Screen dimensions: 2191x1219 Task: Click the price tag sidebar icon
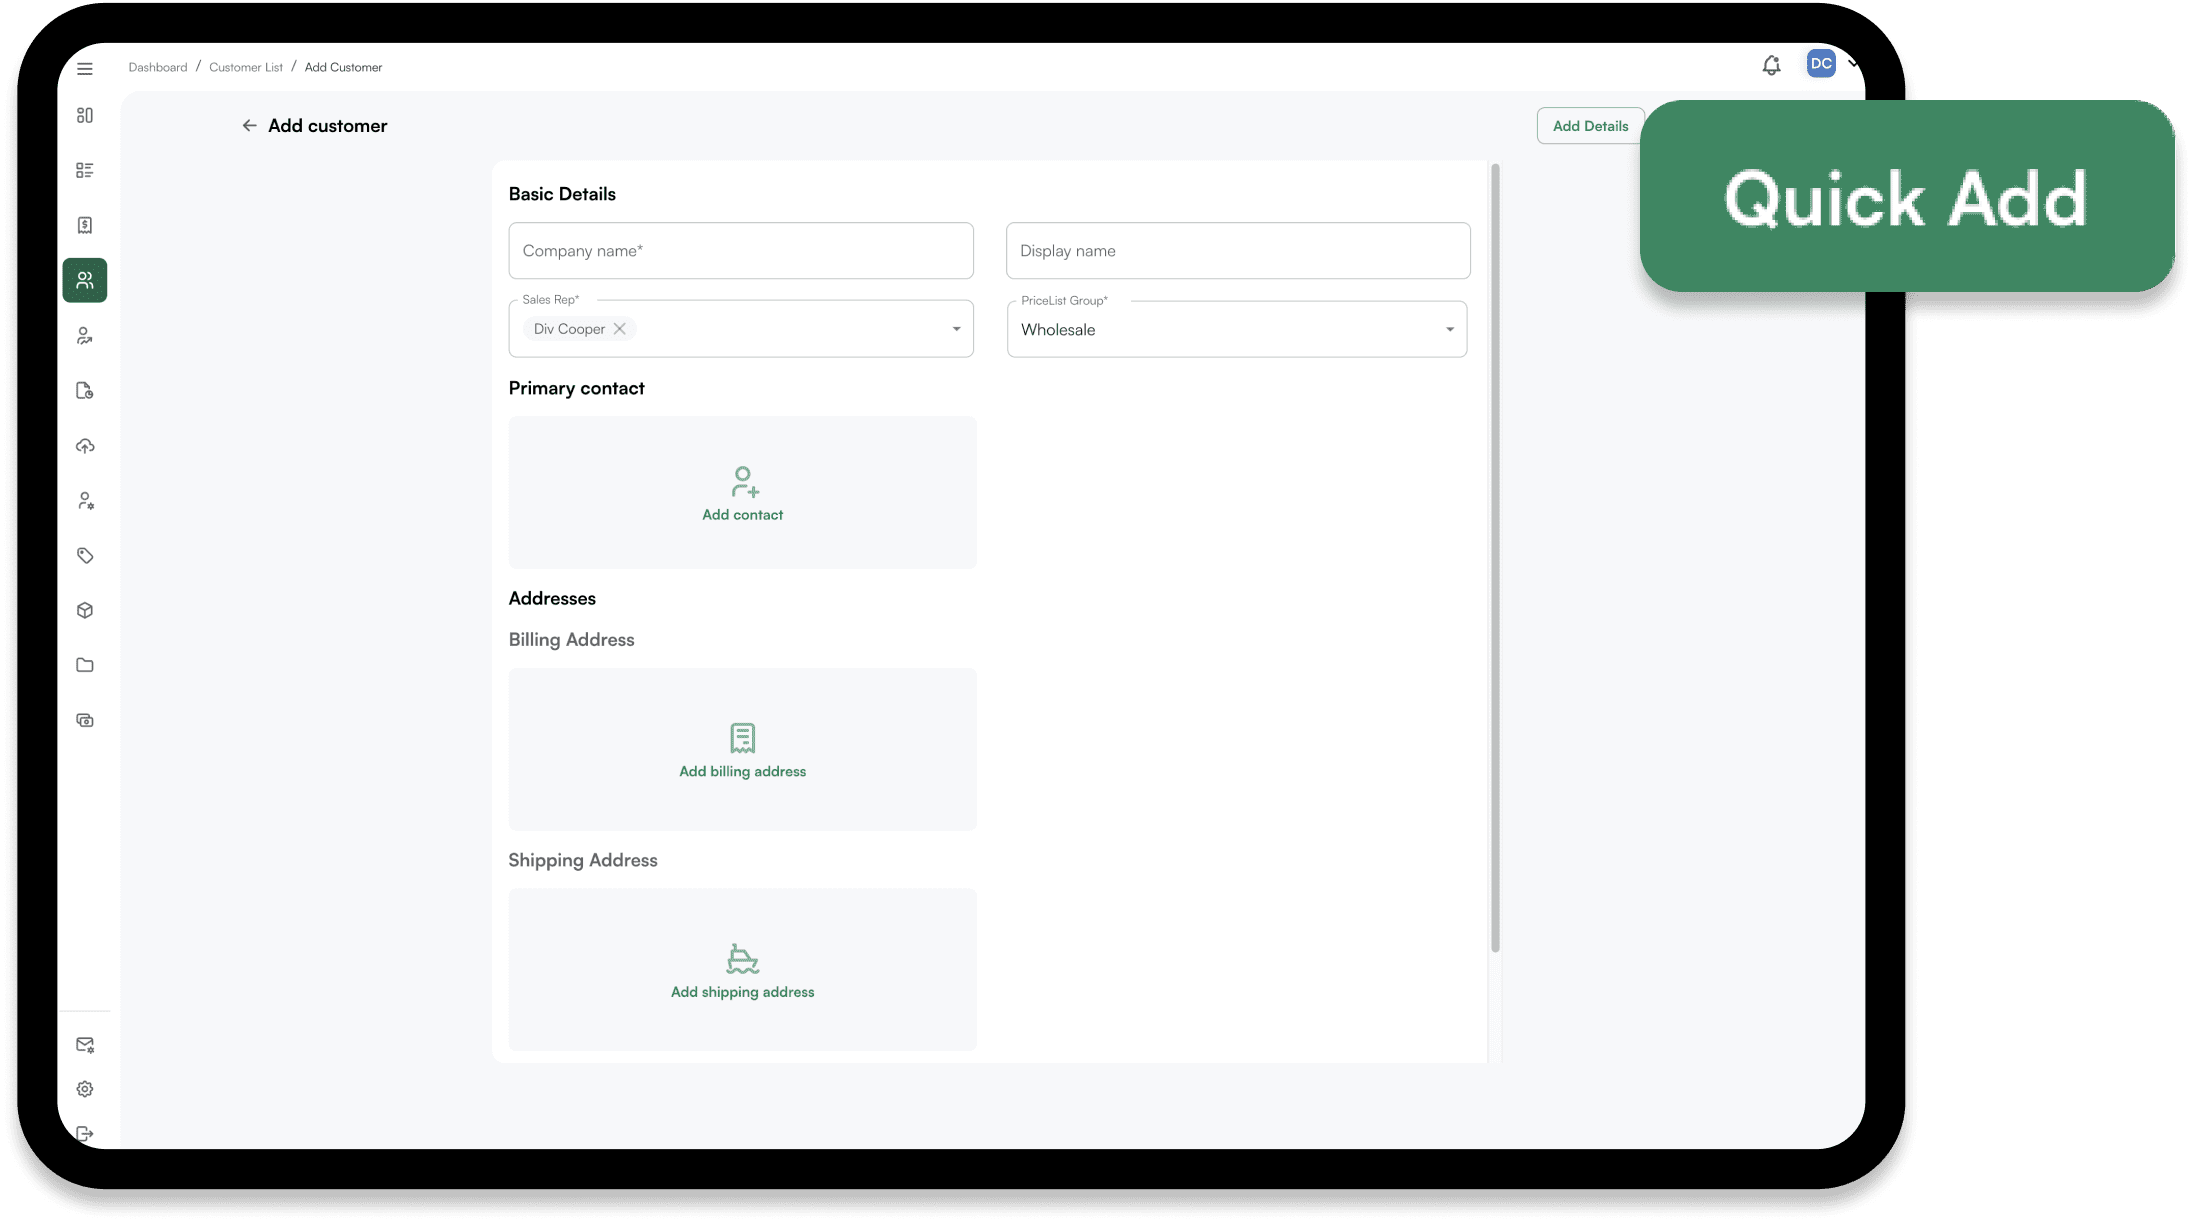85,556
